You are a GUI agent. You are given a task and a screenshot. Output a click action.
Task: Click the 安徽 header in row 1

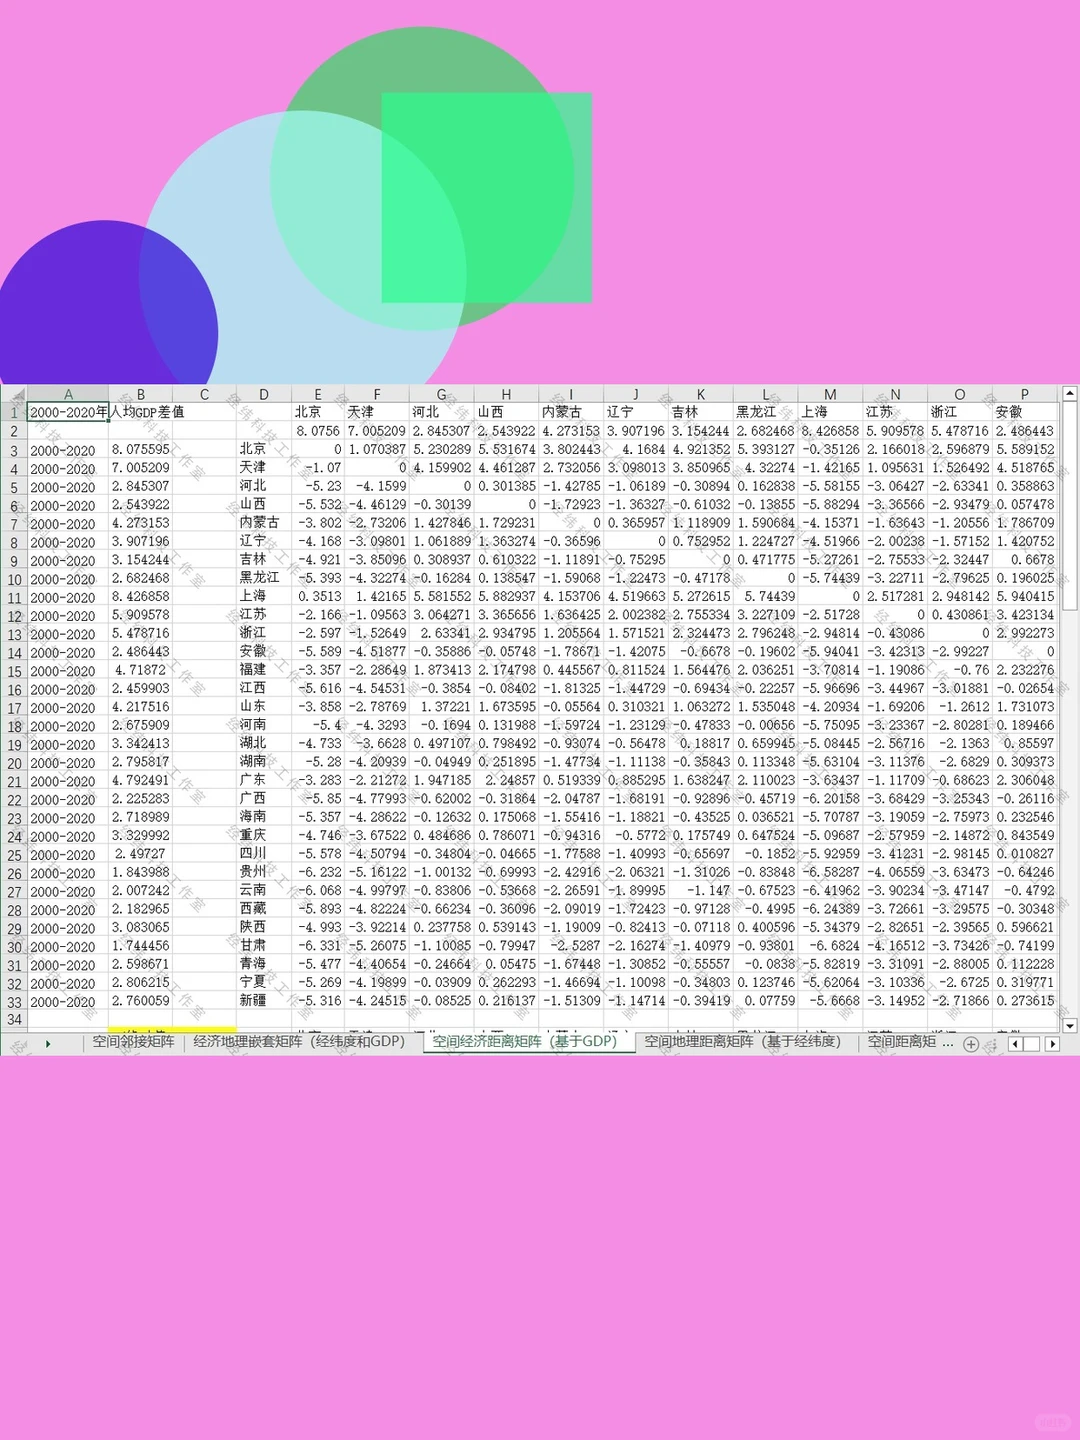[x=1025, y=412]
